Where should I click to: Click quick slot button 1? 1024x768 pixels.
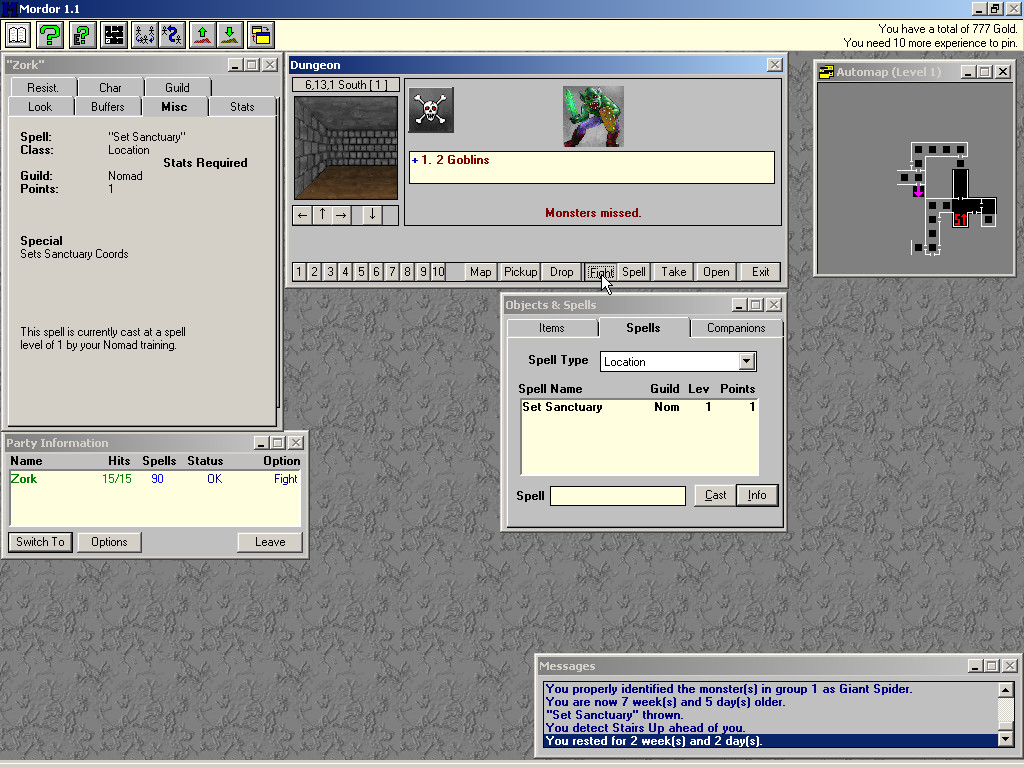[x=299, y=272]
